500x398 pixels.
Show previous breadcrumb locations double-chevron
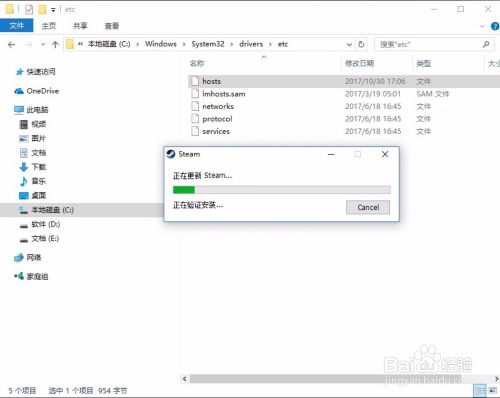(80, 44)
